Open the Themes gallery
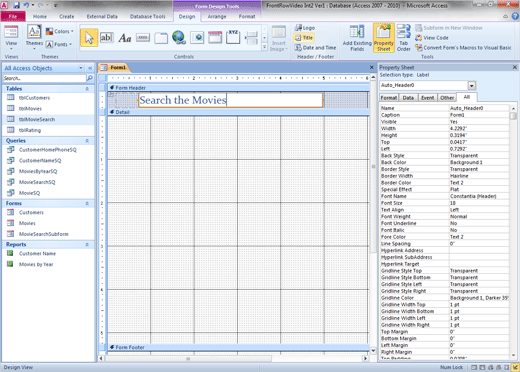 [x=34, y=37]
